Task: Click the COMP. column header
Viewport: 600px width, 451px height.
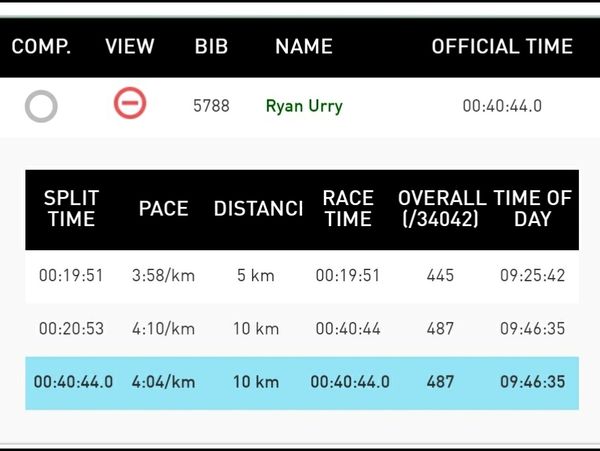Action: point(41,47)
